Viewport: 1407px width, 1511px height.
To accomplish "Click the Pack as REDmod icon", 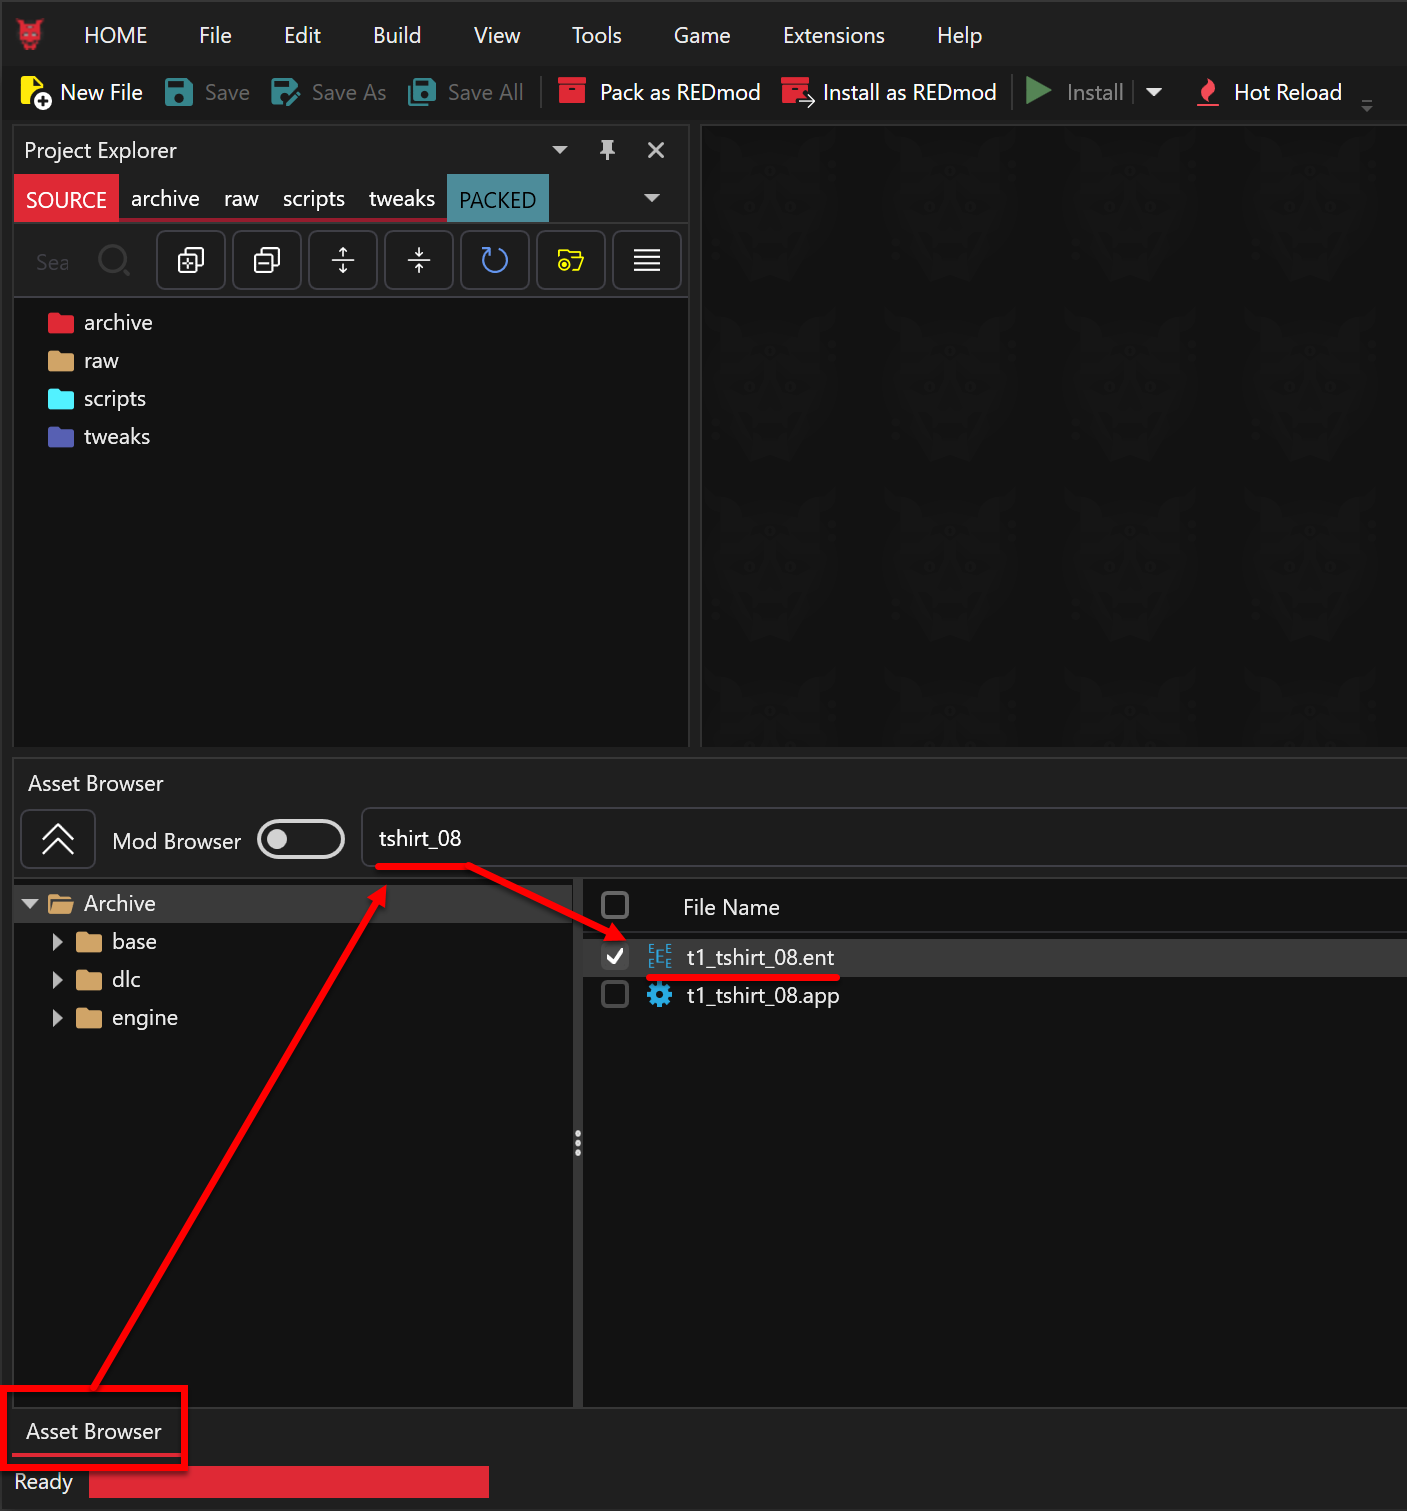I will tap(572, 91).
